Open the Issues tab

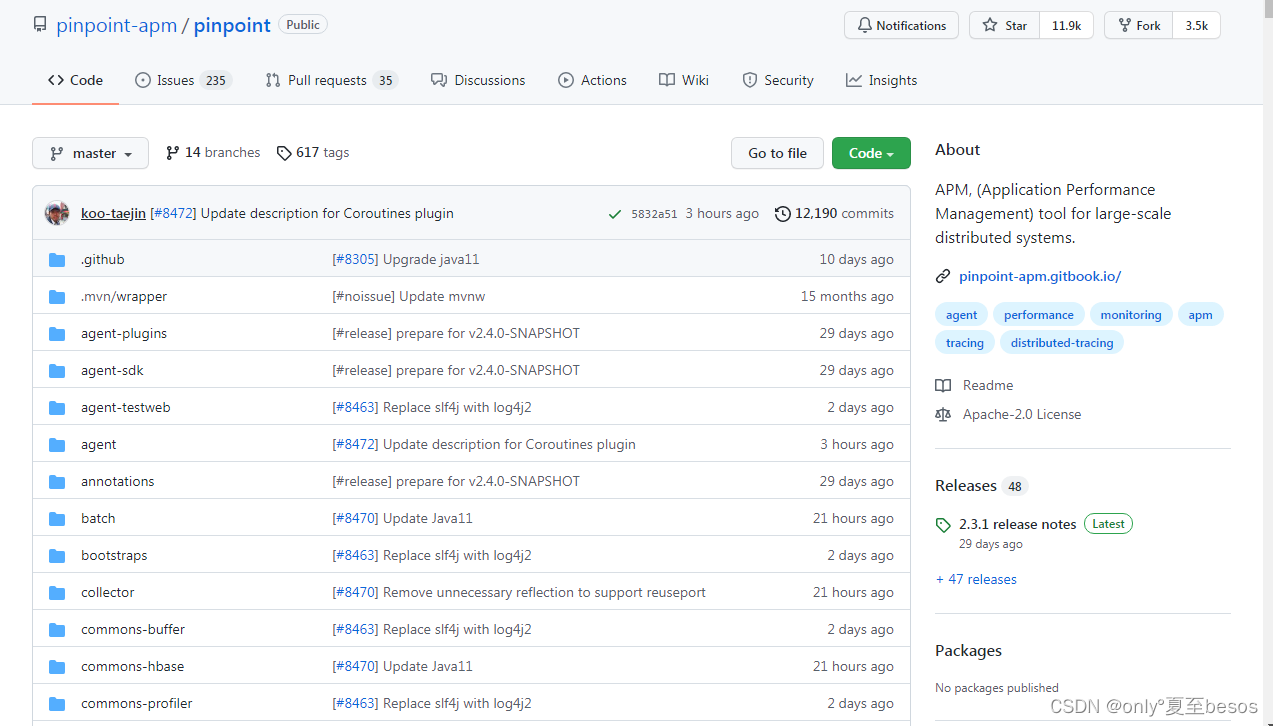pos(182,80)
